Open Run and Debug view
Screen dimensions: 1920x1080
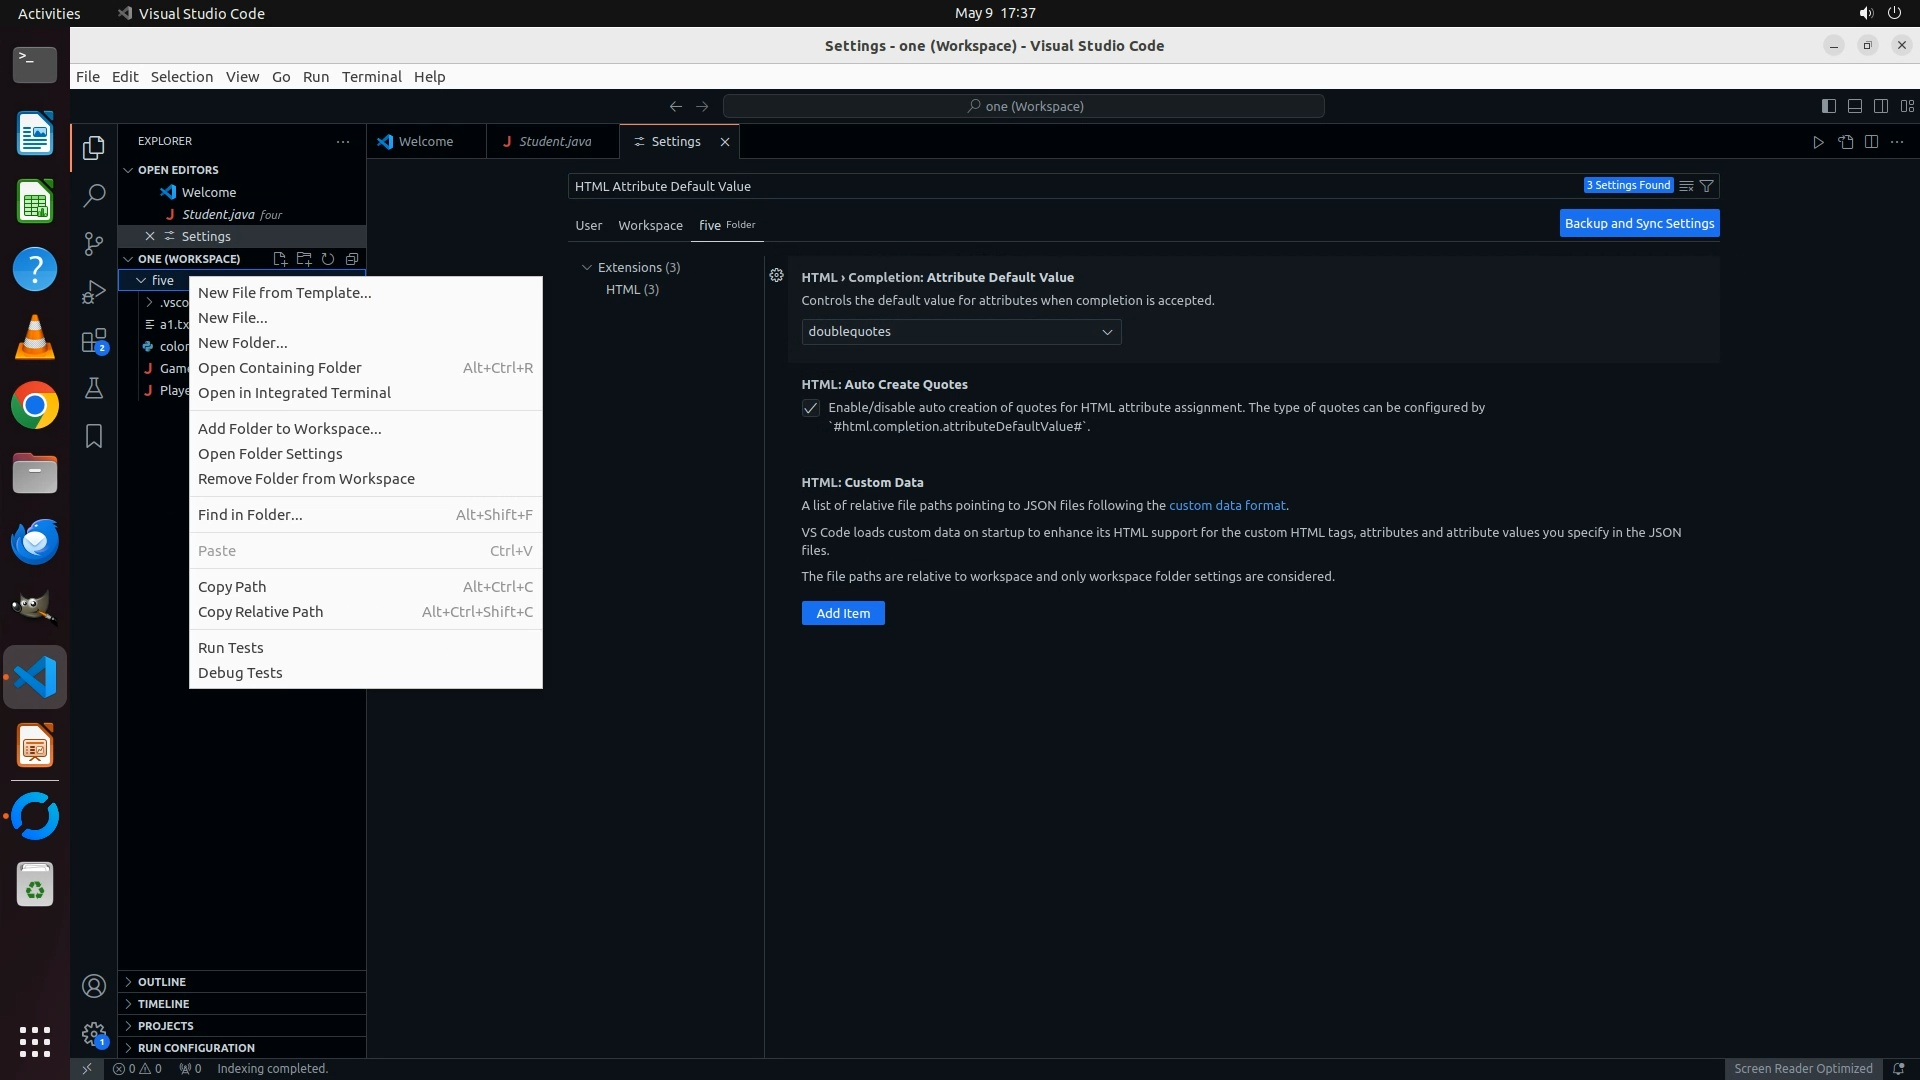[94, 292]
